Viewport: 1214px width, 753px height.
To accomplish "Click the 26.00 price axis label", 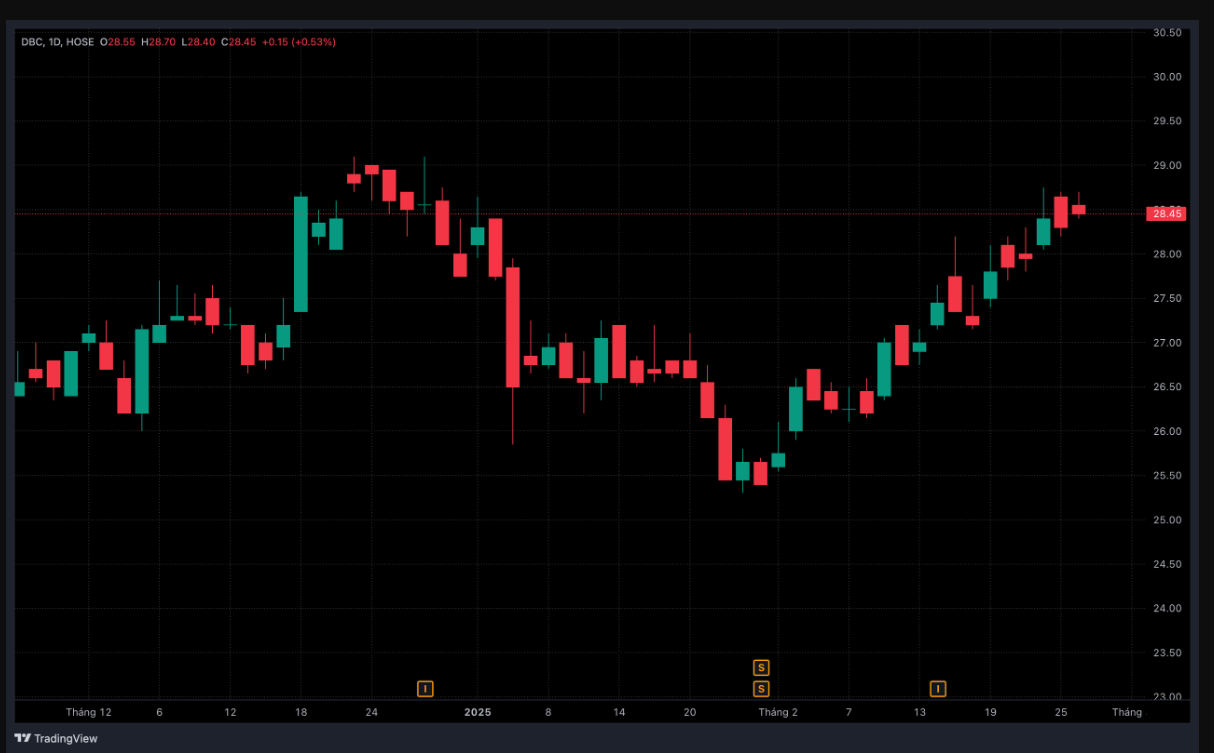I will coord(1167,432).
